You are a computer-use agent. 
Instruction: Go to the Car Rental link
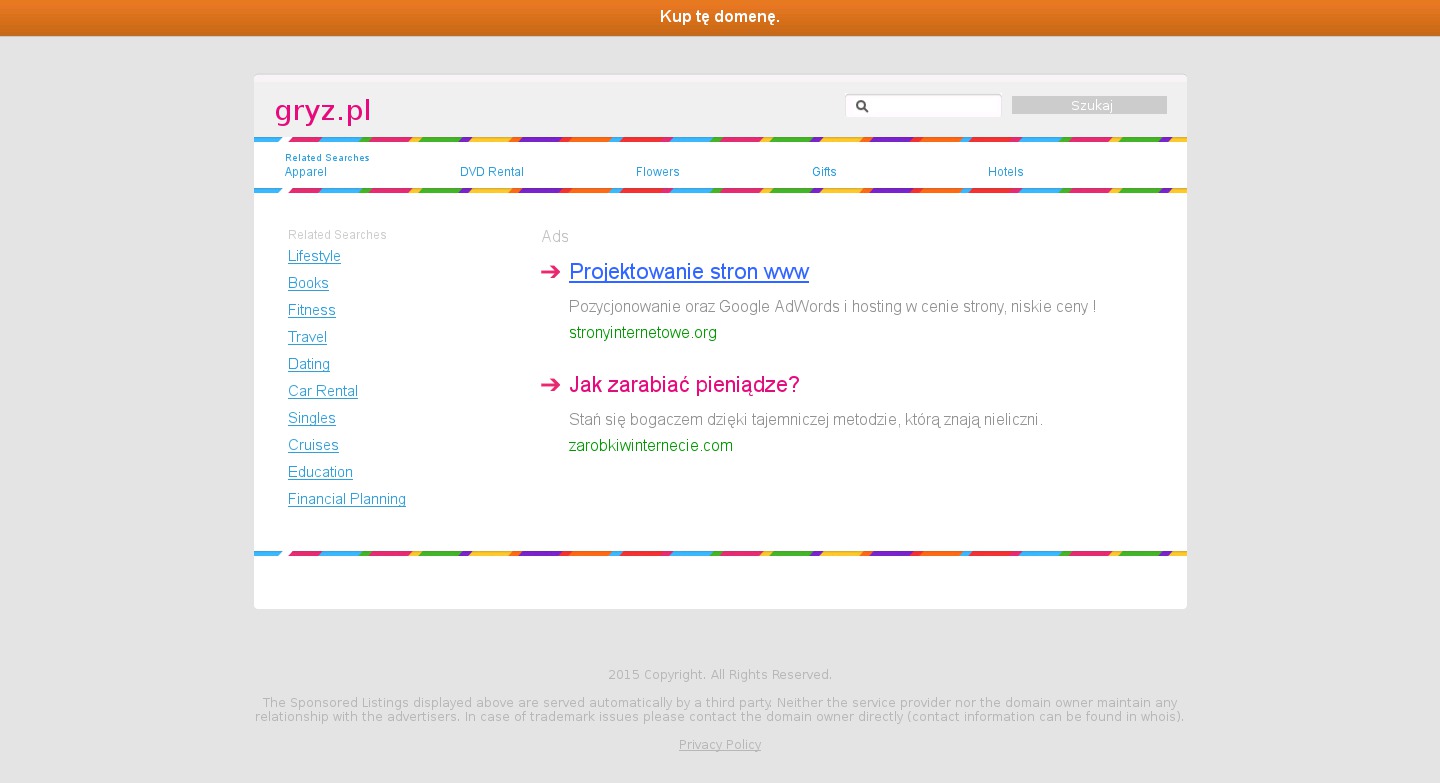point(323,391)
